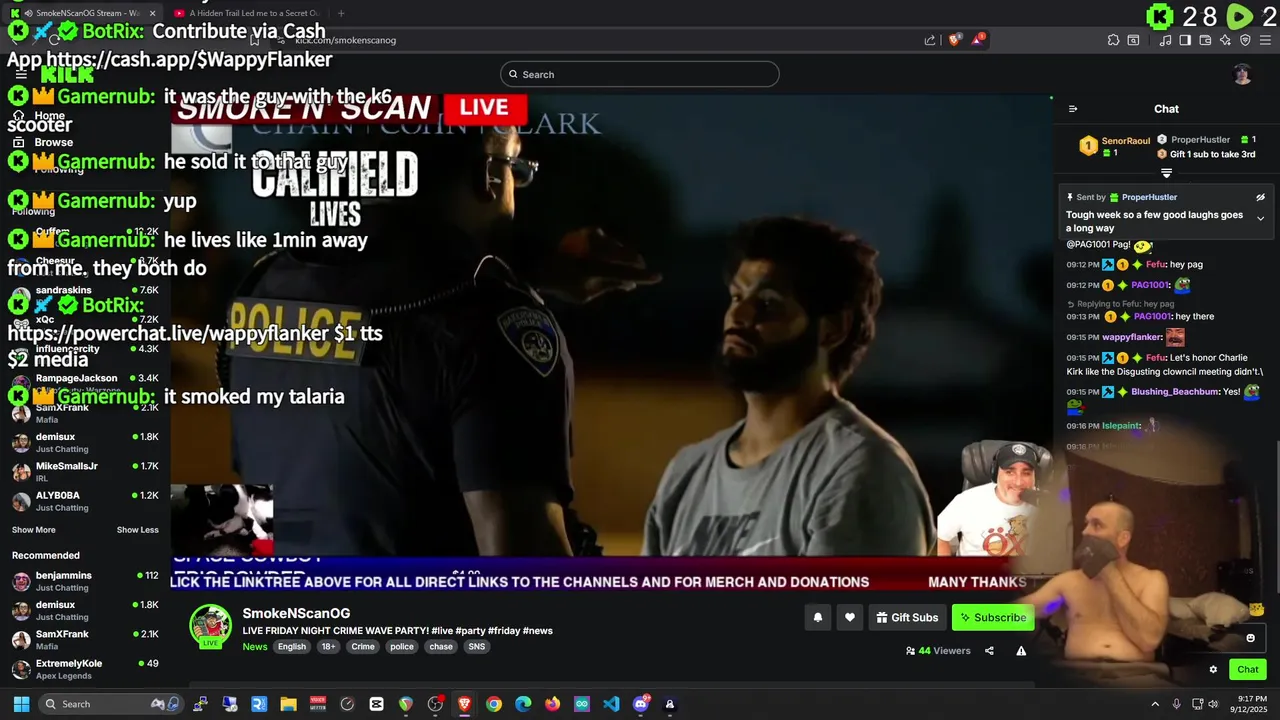Click the share page icon in address bar

(x=930, y=40)
